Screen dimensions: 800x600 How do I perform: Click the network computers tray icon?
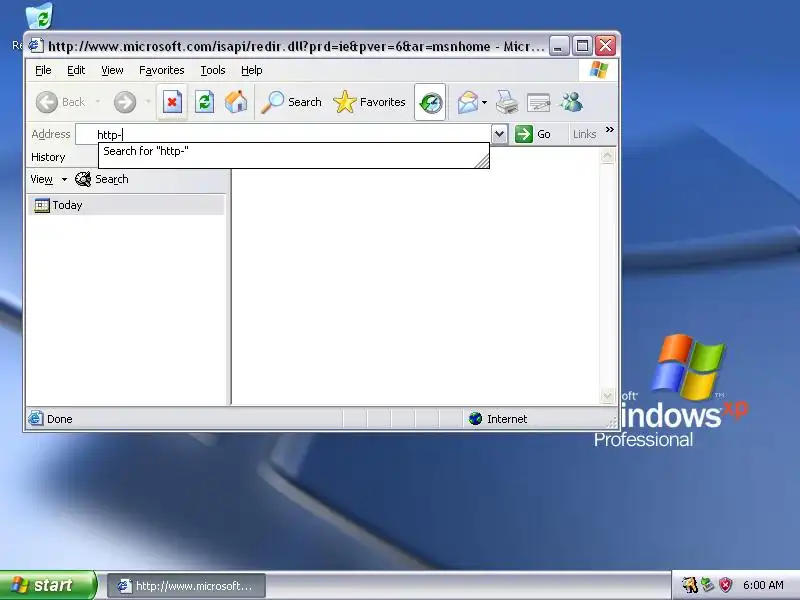coord(707,584)
